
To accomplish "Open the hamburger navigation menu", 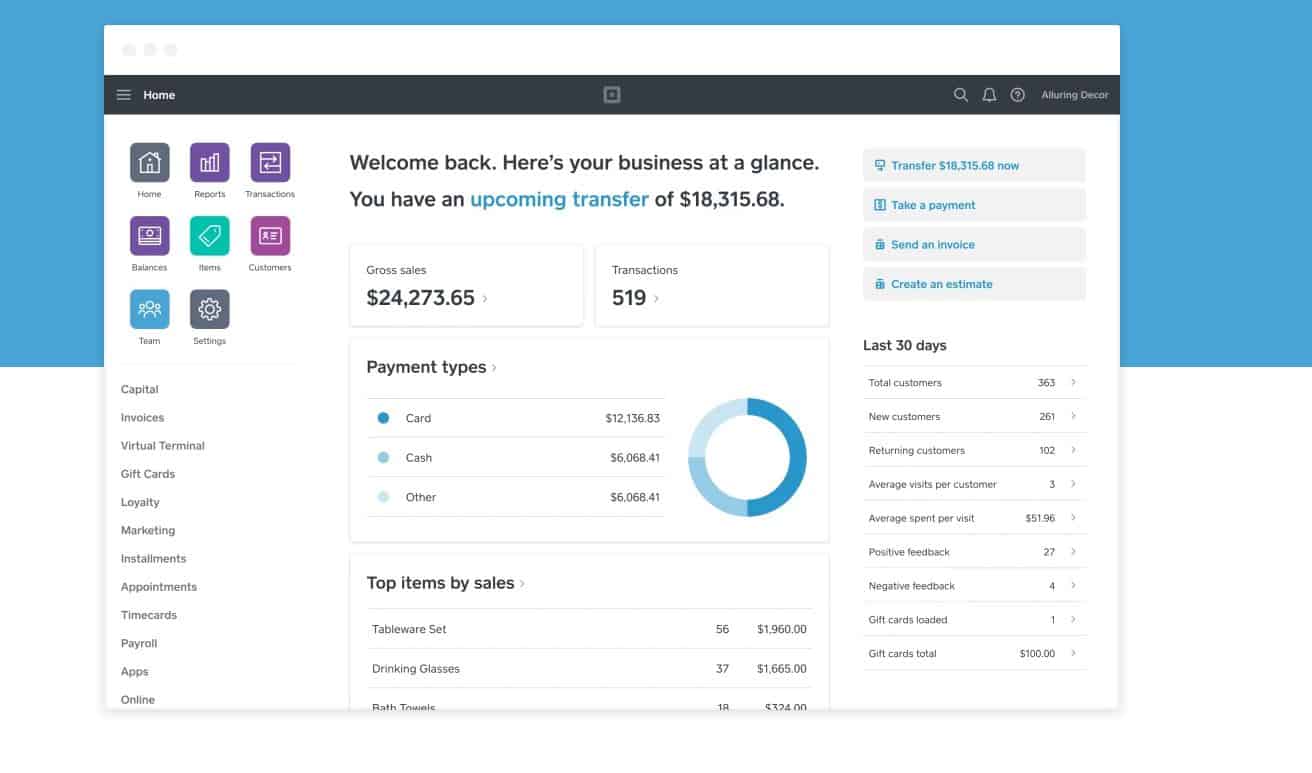I will click(x=123, y=94).
